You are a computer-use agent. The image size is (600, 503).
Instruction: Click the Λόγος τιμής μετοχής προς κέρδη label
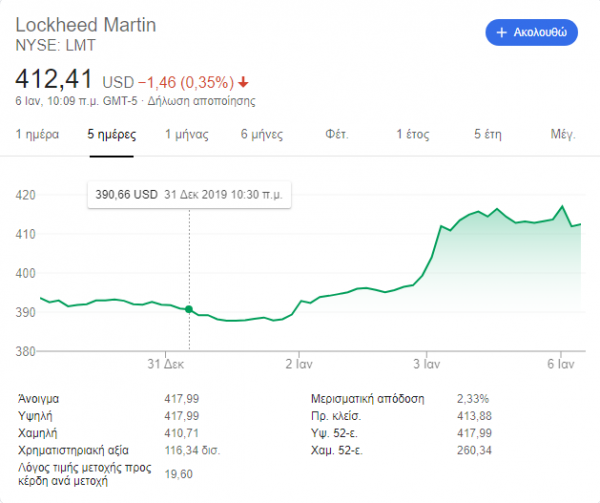85,474
